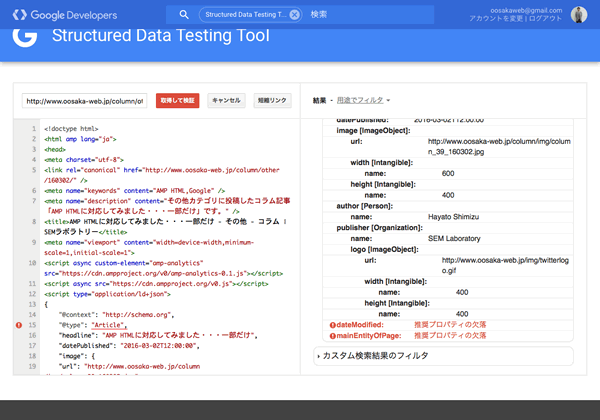Open the user profile avatar

point(579,15)
